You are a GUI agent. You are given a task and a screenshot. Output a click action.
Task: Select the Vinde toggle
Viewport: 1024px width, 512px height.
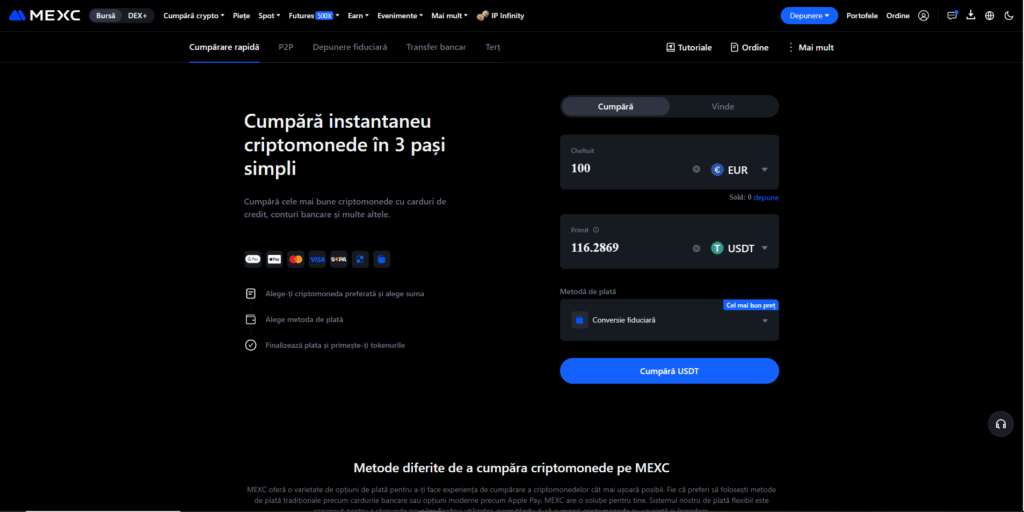[723, 106]
